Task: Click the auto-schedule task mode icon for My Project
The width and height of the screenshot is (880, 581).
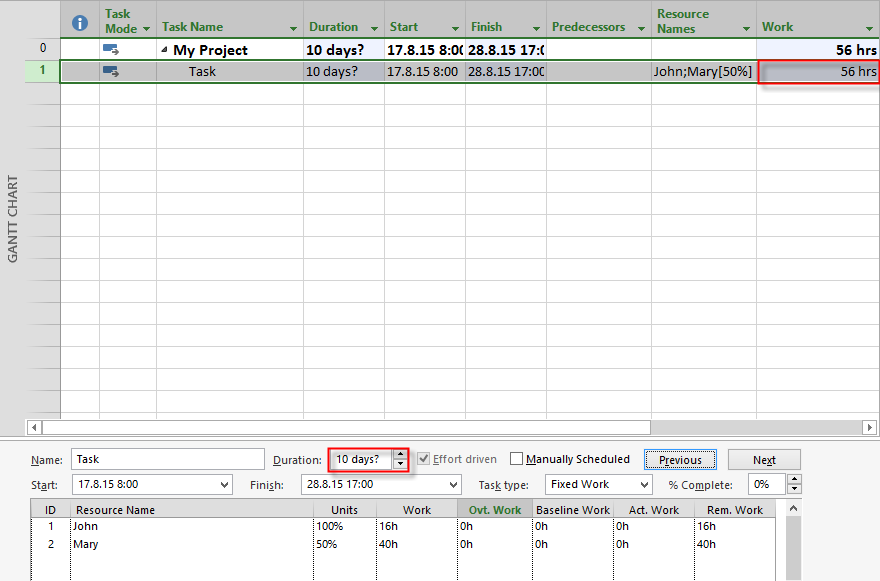Action: (111, 50)
